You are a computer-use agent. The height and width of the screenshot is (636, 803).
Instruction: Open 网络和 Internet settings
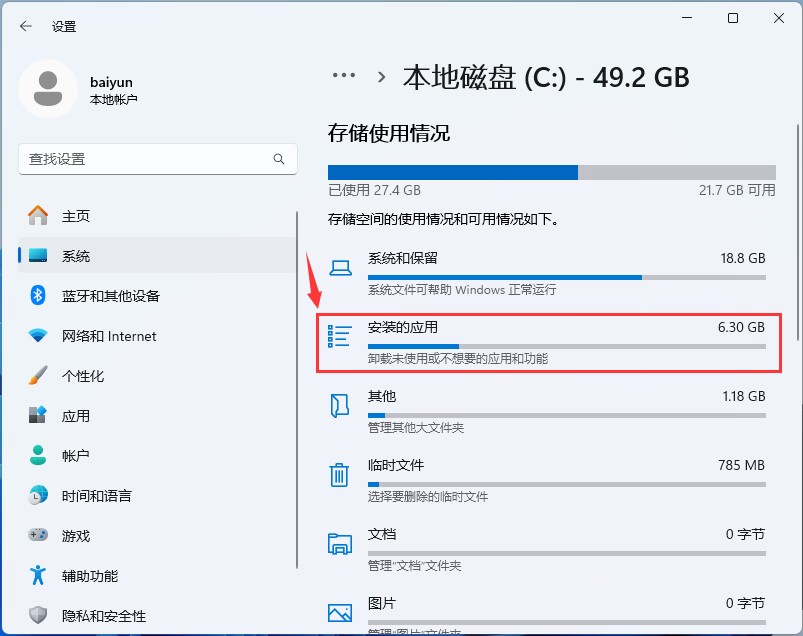point(157,335)
